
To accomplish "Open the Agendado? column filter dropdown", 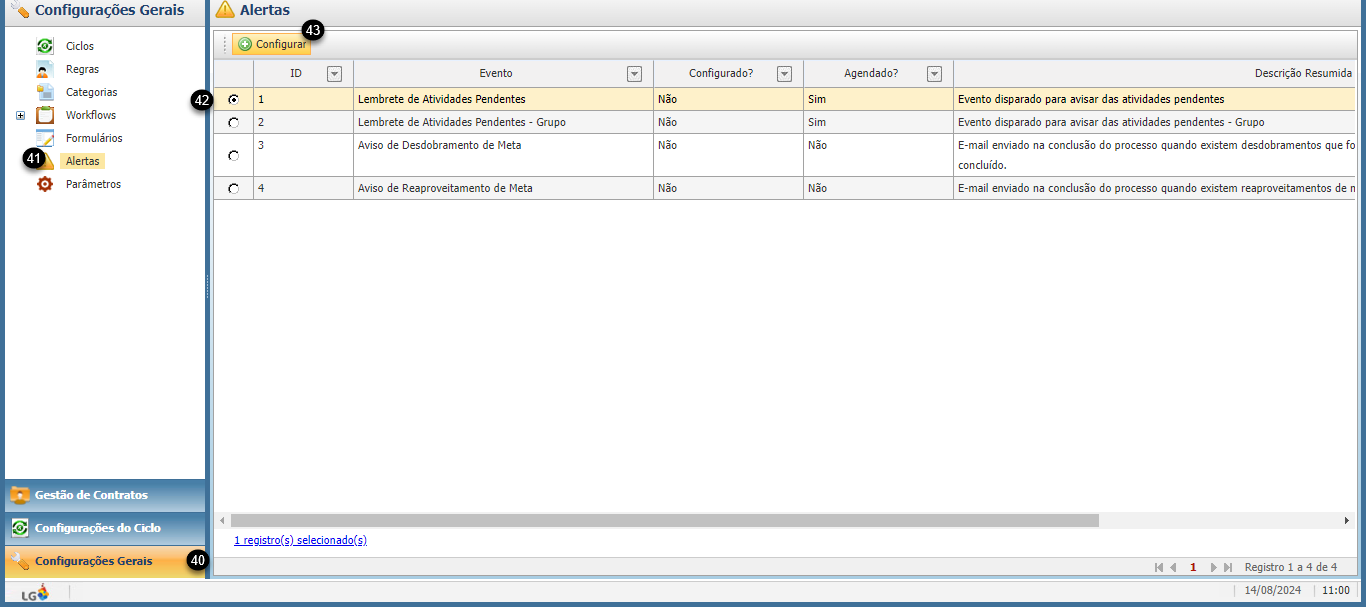I will (x=934, y=73).
